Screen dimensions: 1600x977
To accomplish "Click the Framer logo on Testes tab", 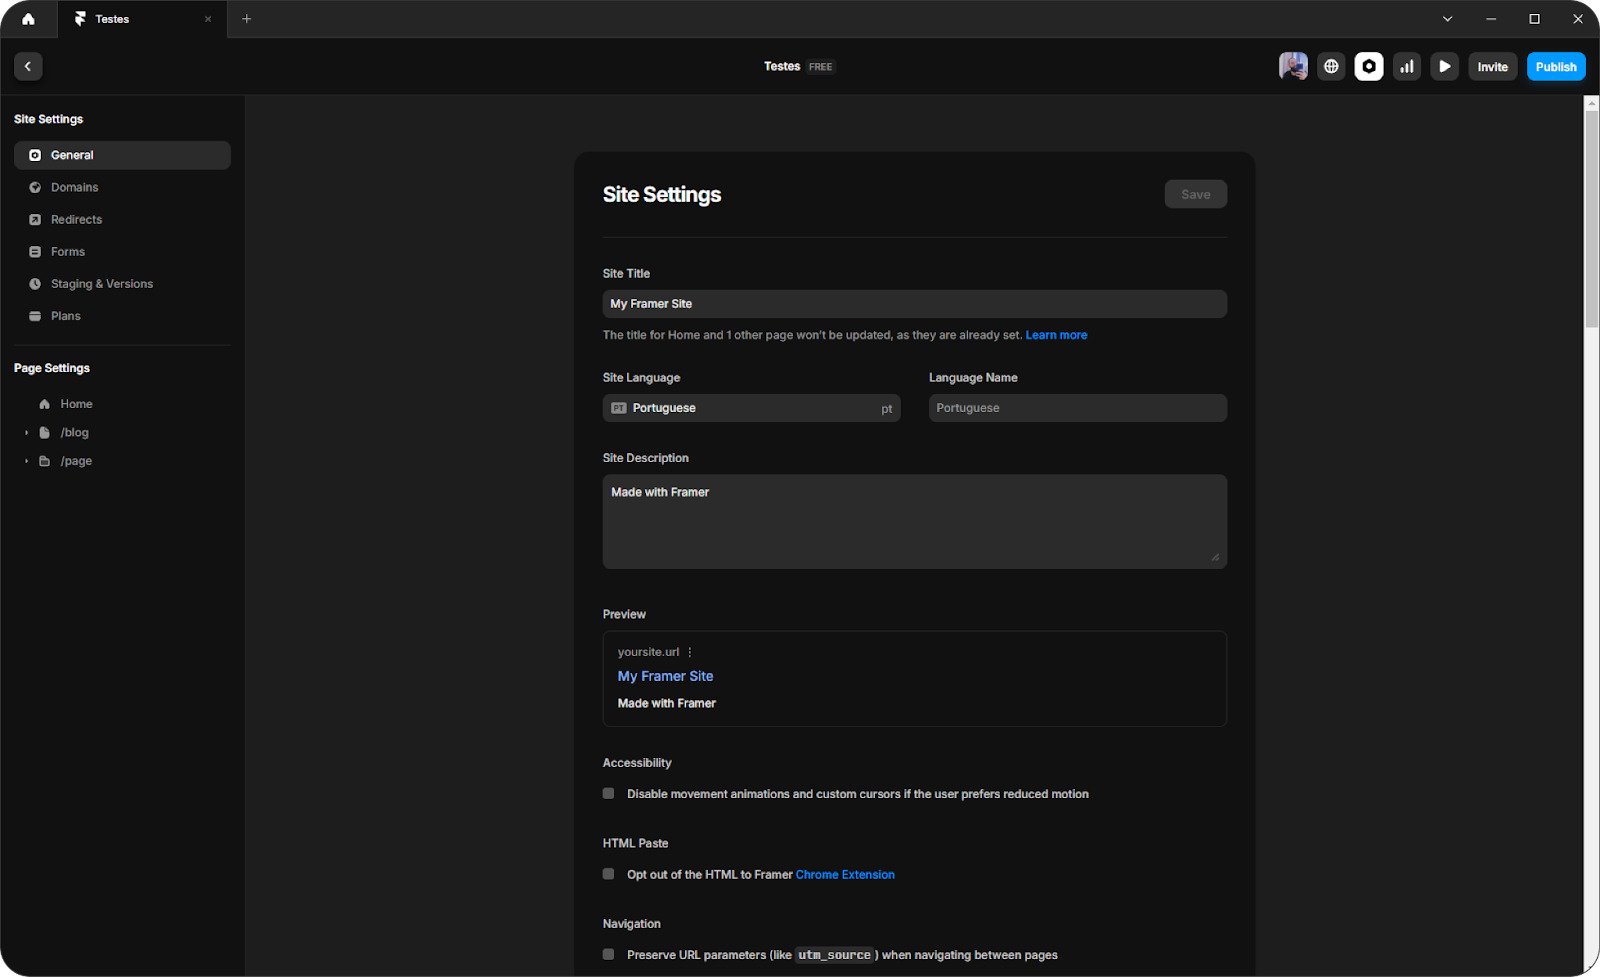I will tap(80, 19).
